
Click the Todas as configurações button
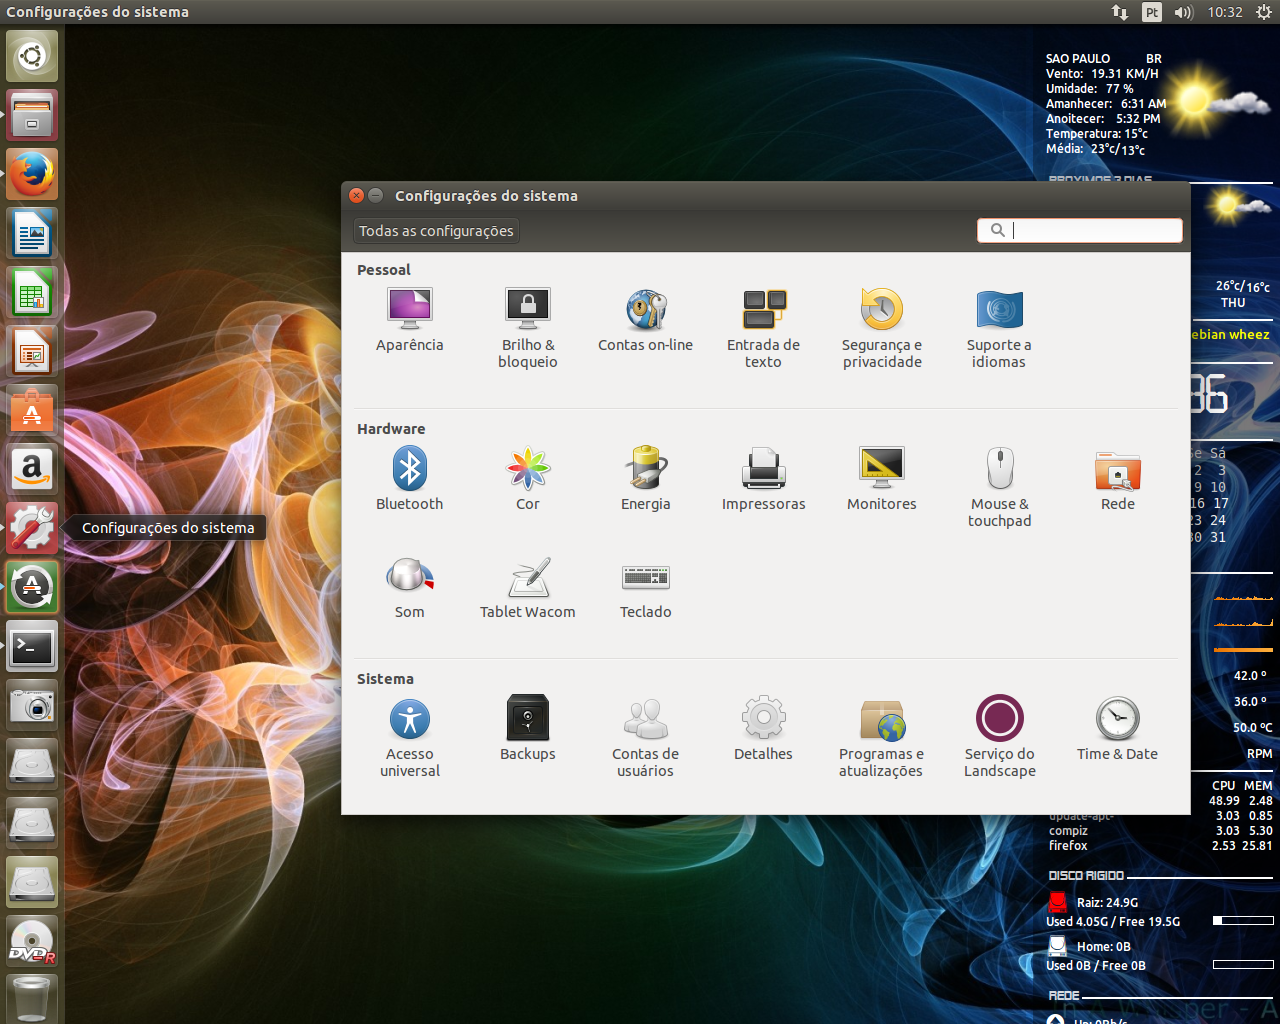point(435,230)
